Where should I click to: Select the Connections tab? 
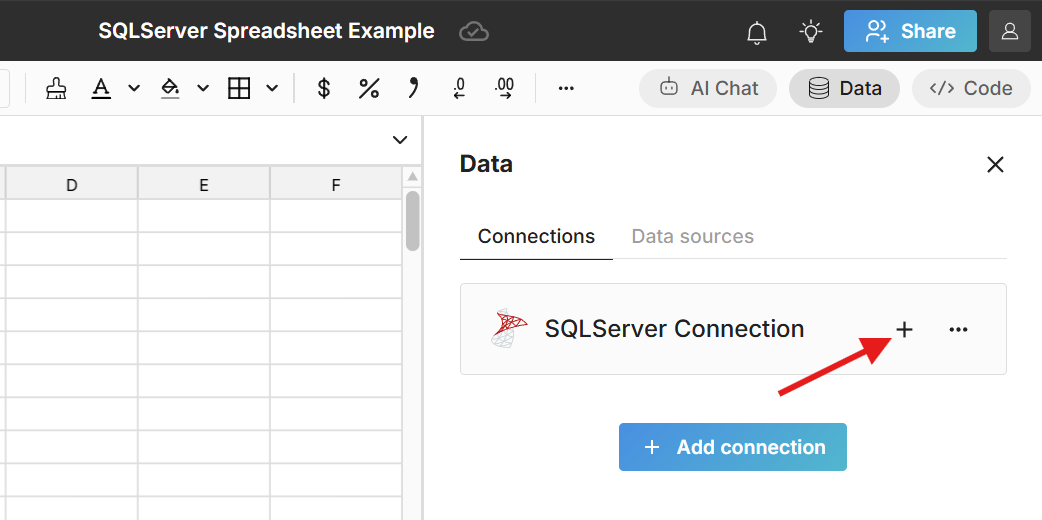coord(536,237)
